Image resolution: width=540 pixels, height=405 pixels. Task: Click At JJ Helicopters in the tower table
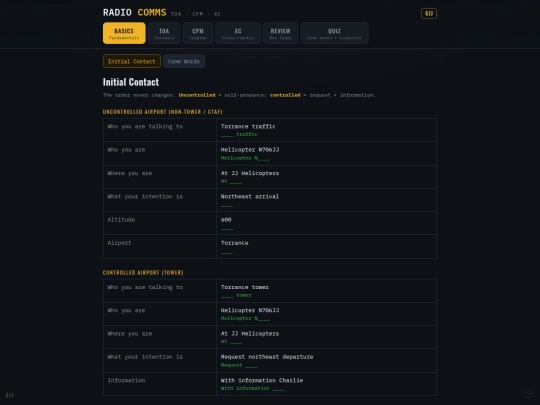tap(250, 334)
